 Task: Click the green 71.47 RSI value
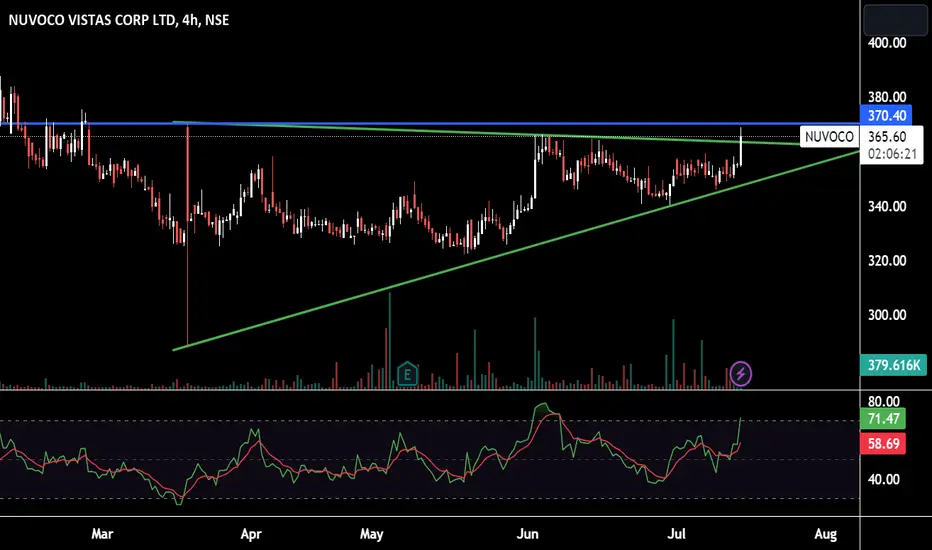(x=883, y=419)
